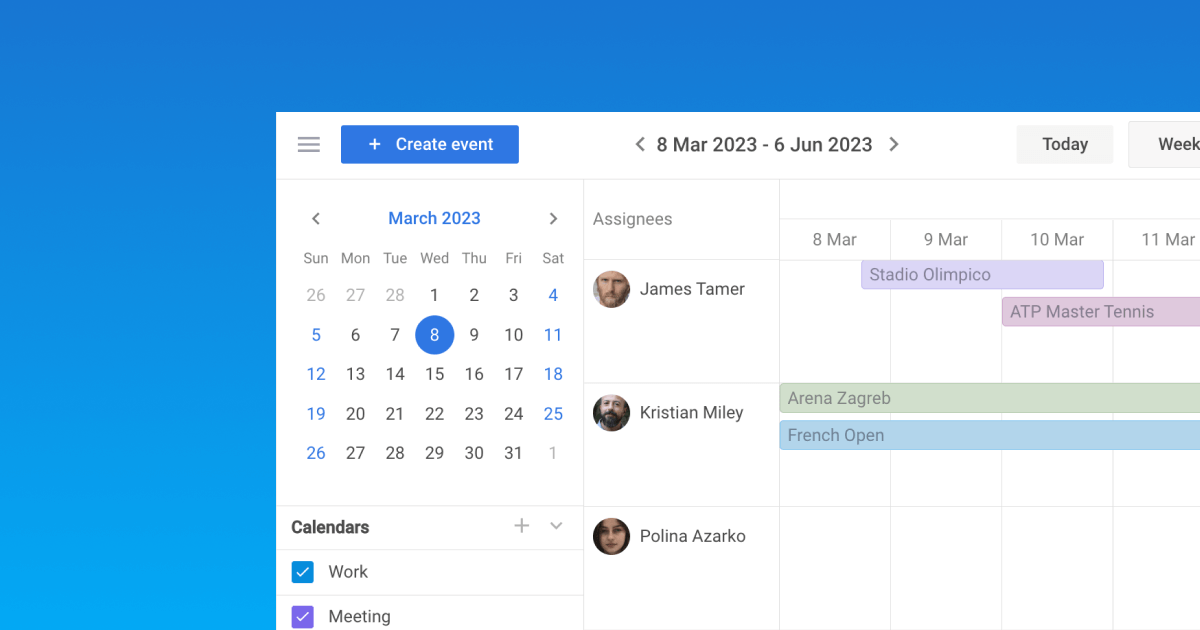Go to February with mini calendar back chevron
1200x630 pixels.
[x=316, y=218]
